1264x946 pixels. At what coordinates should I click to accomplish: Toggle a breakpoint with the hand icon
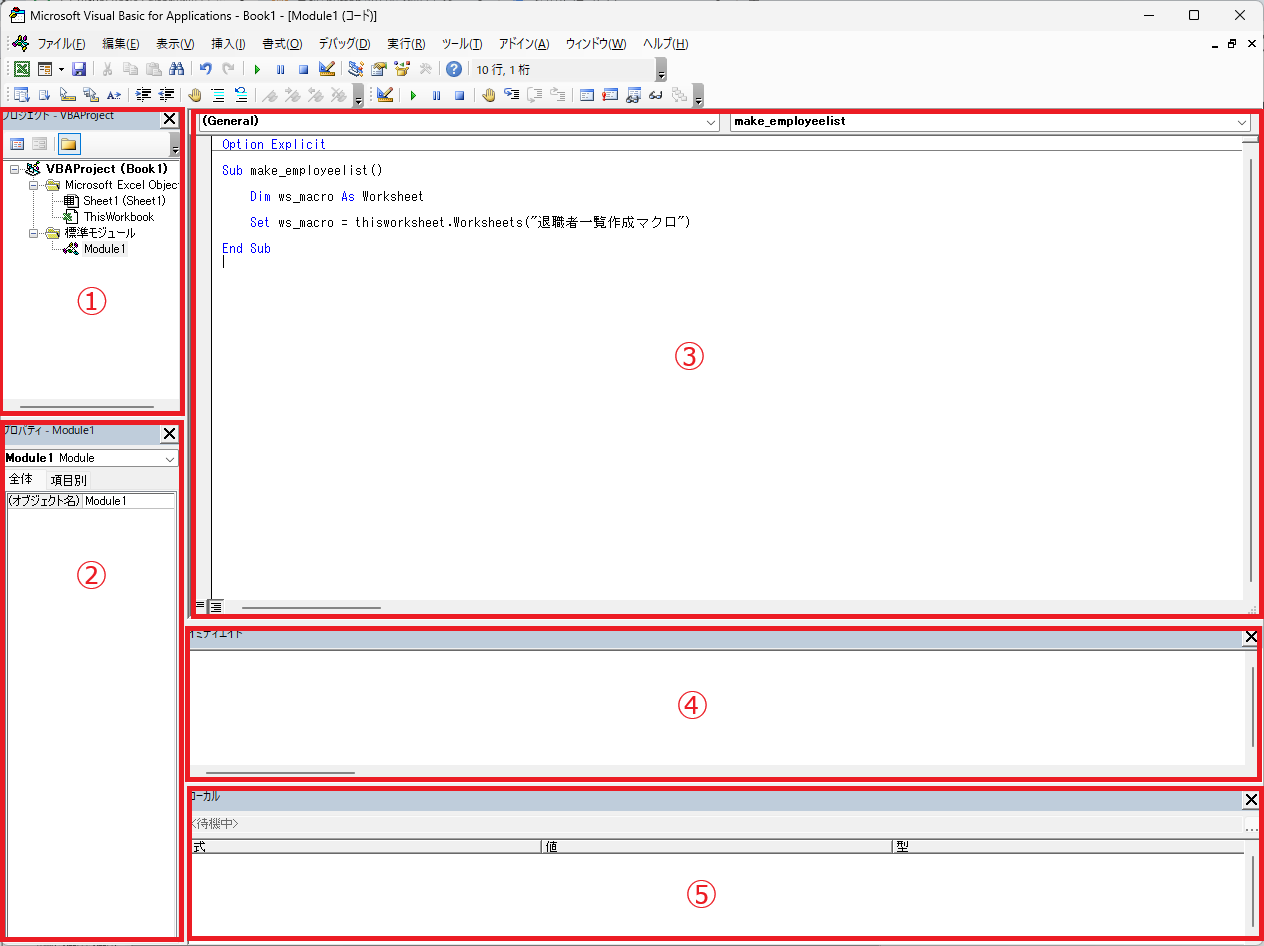(193, 95)
